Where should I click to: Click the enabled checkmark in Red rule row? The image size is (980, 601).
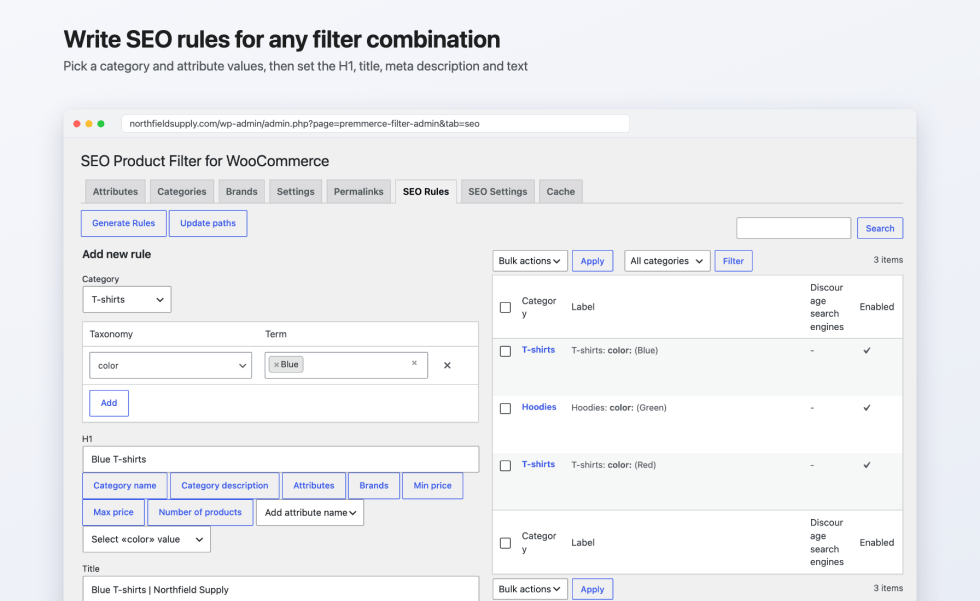coord(867,465)
